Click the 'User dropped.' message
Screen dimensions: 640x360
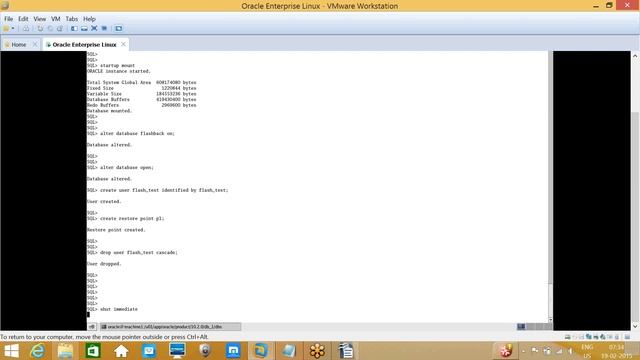(x=104, y=264)
